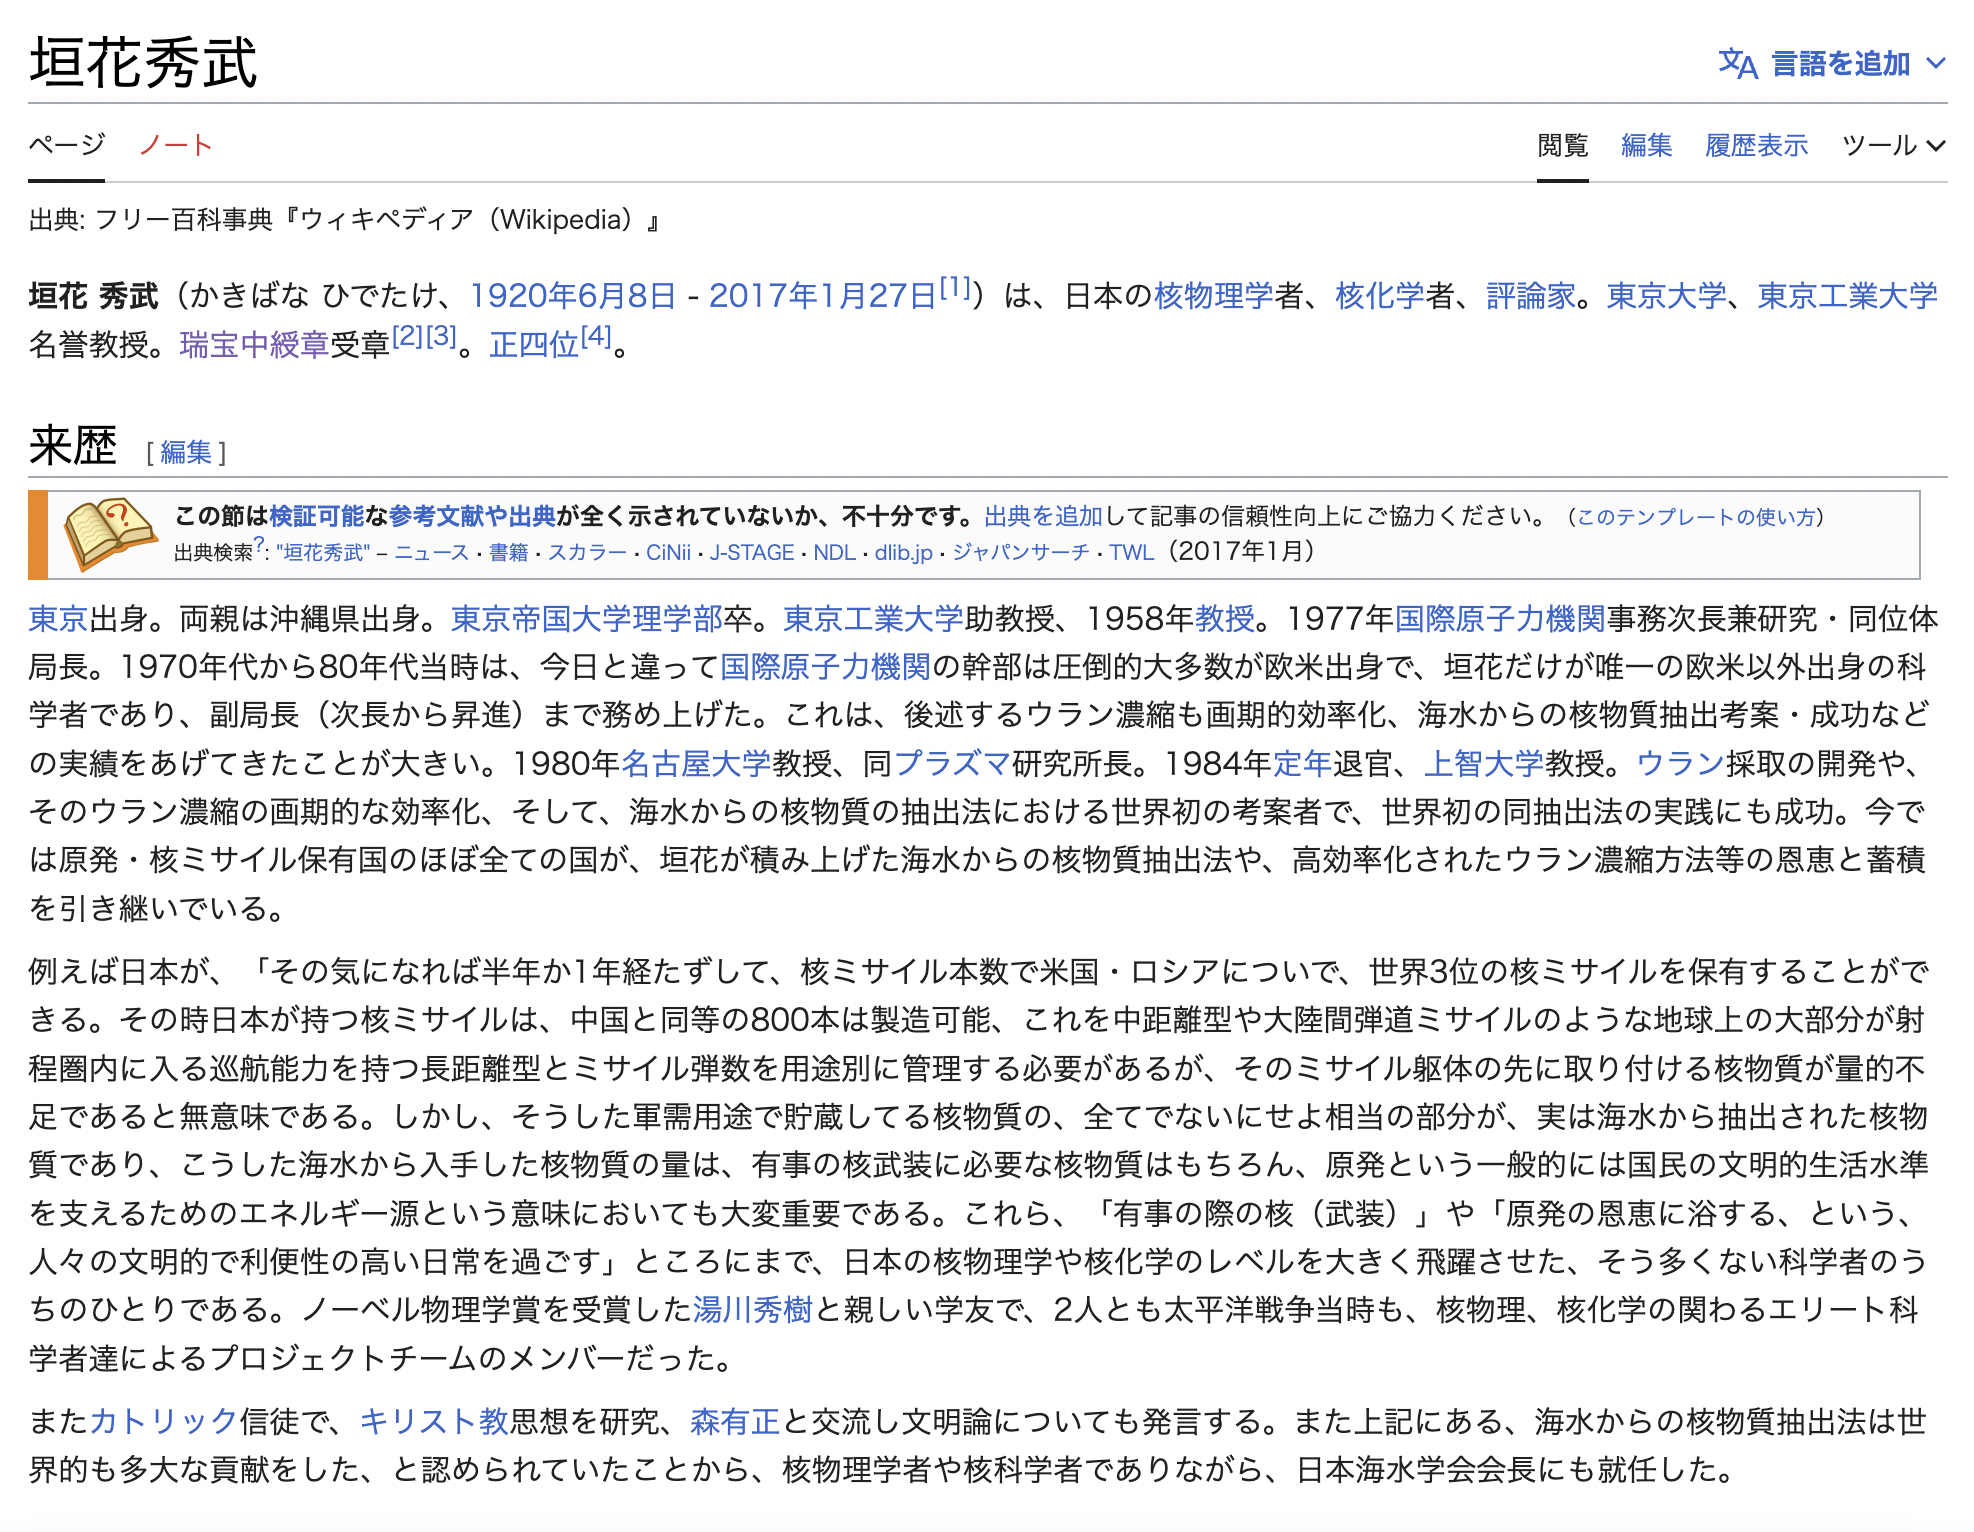Open the 湯川秀樹 link

[753, 1310]
